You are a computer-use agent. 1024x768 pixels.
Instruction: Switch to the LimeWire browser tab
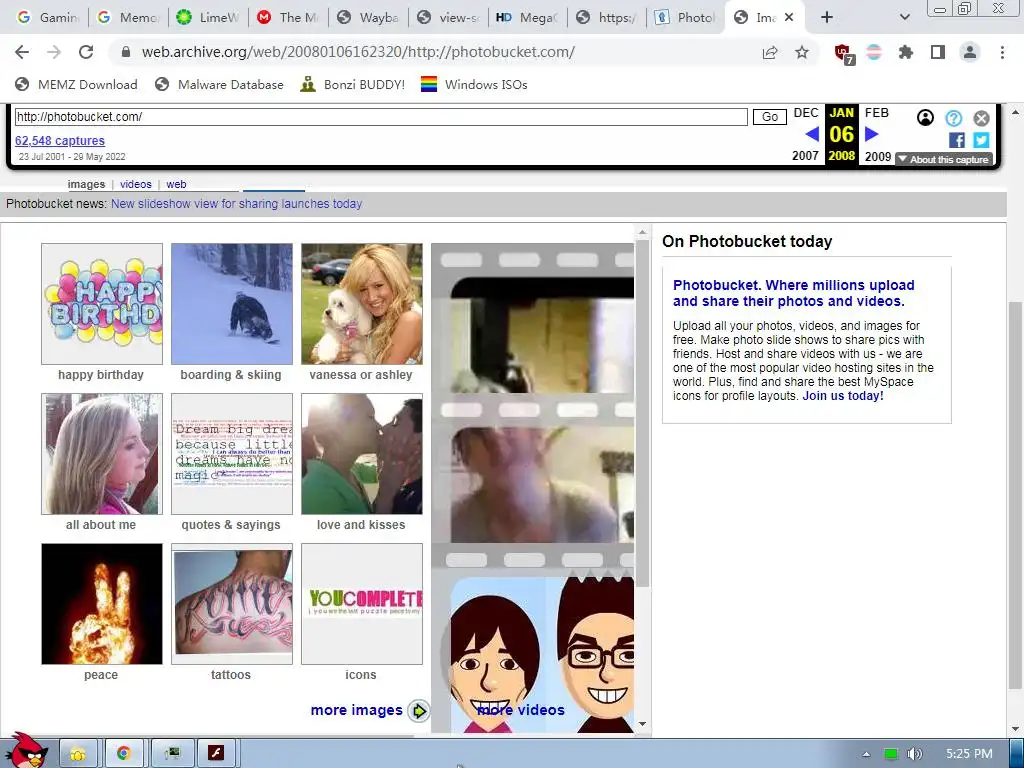tap(208, 17)
